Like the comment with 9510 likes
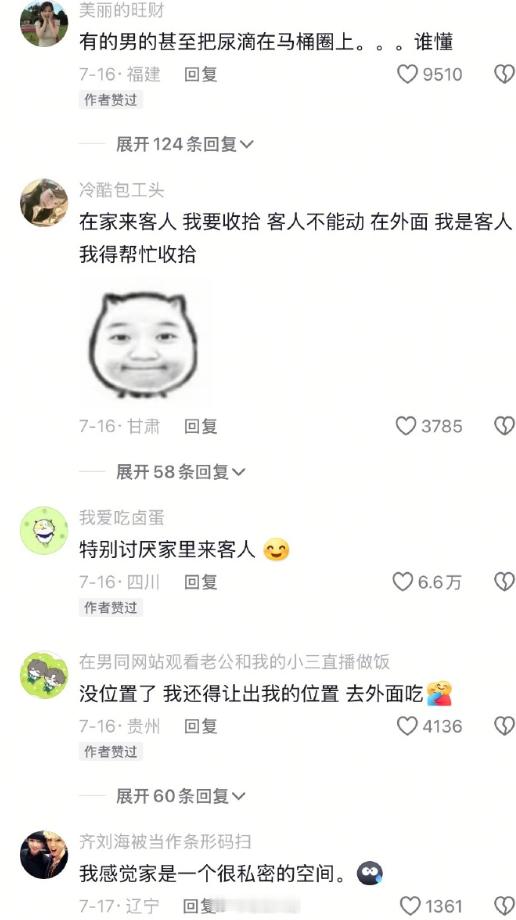 407,74
